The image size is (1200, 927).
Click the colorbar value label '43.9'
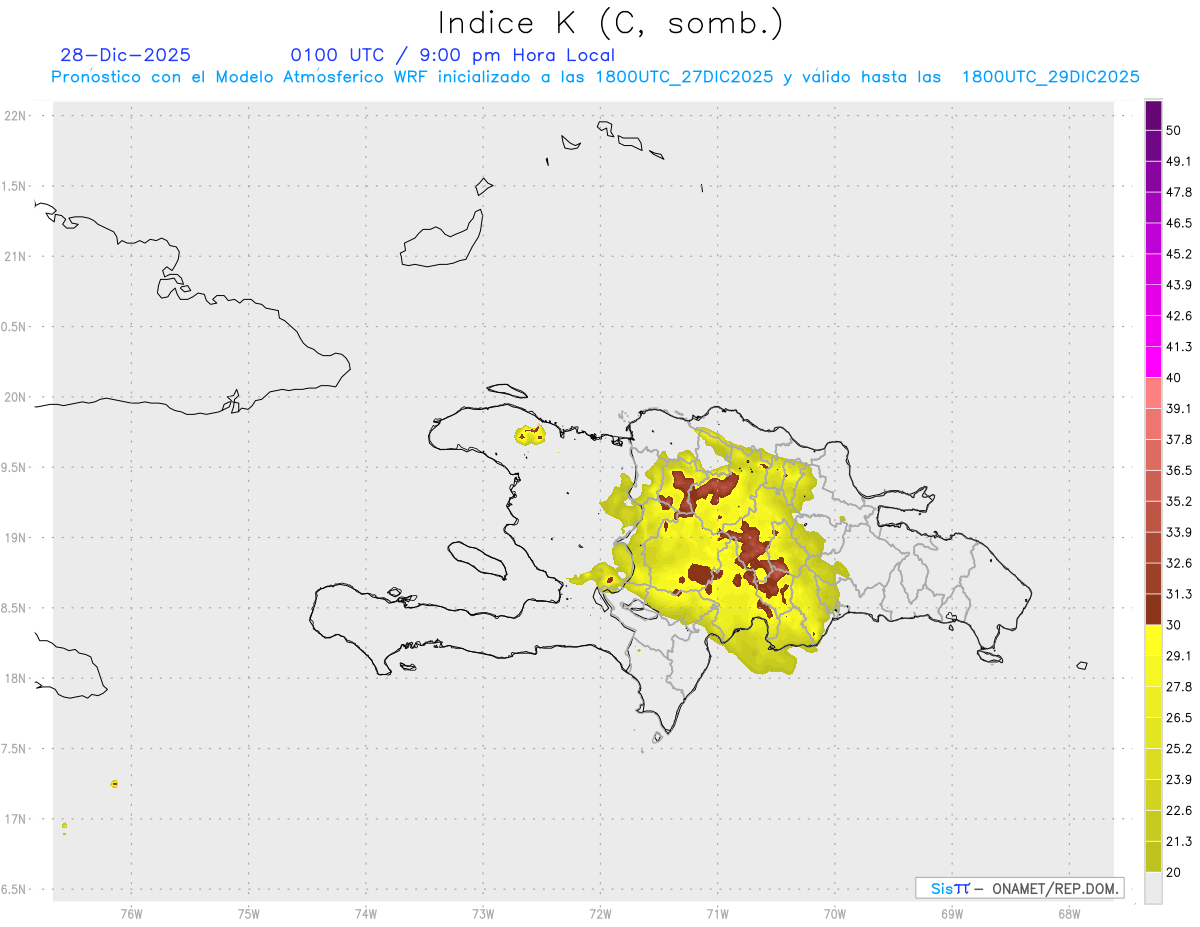coord(1179,285)
